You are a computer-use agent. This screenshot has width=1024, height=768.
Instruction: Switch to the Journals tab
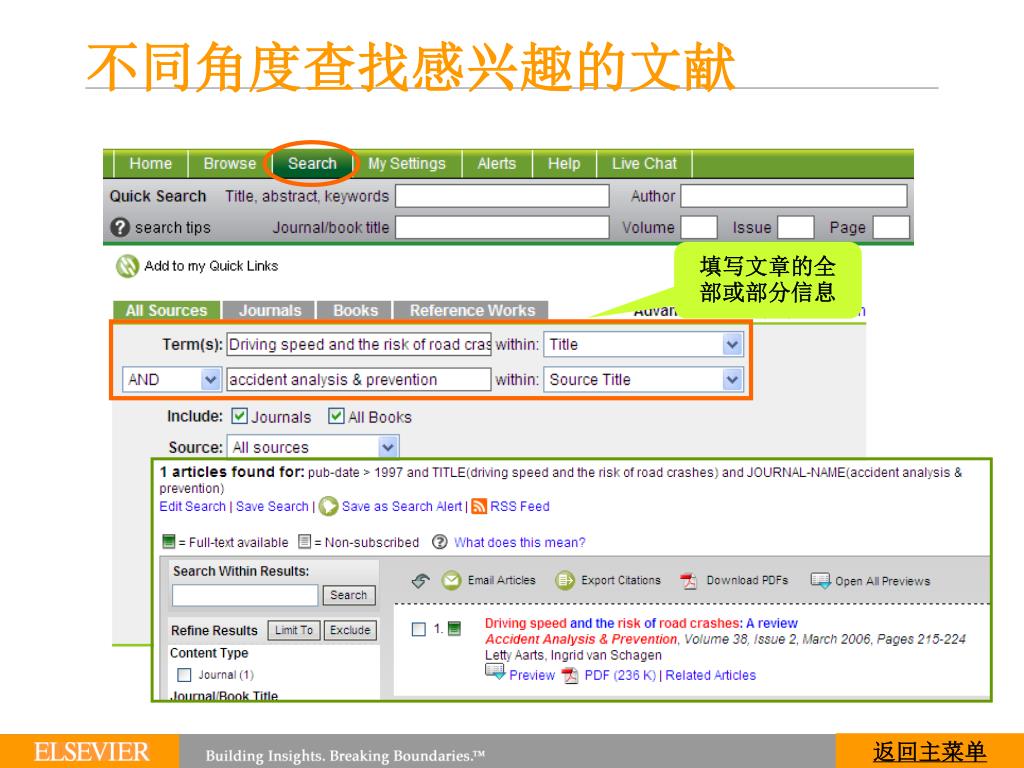[x=270, y=310]
